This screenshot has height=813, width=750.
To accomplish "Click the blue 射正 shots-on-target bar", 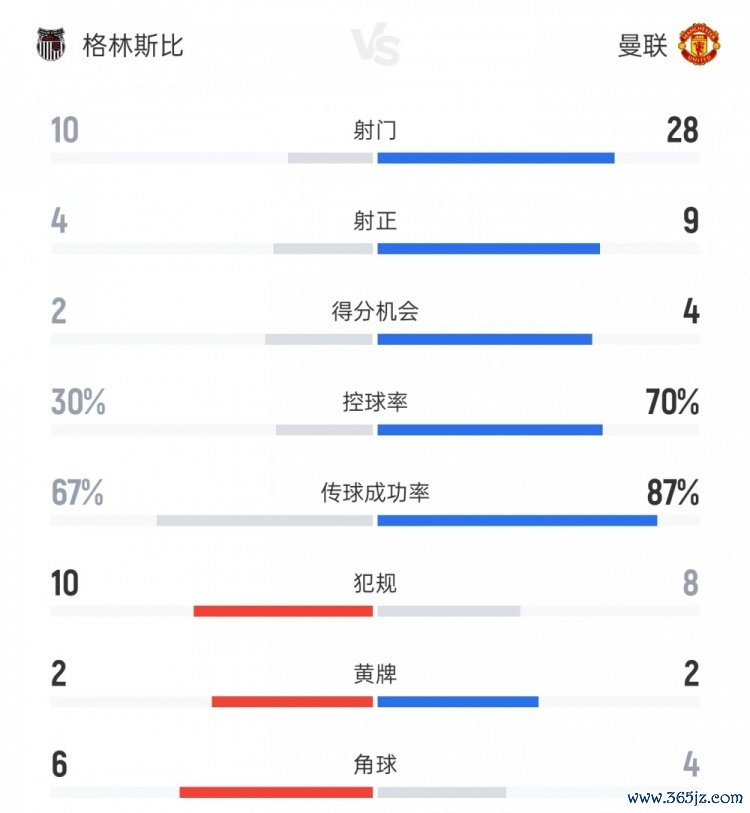I will (488, 249).
